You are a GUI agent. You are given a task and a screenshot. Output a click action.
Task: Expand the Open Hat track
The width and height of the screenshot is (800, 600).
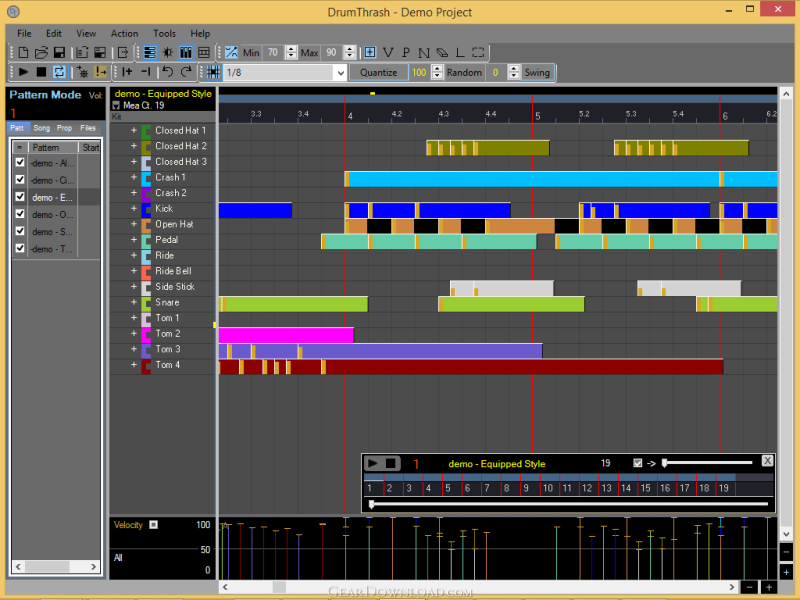coord(134,224)
